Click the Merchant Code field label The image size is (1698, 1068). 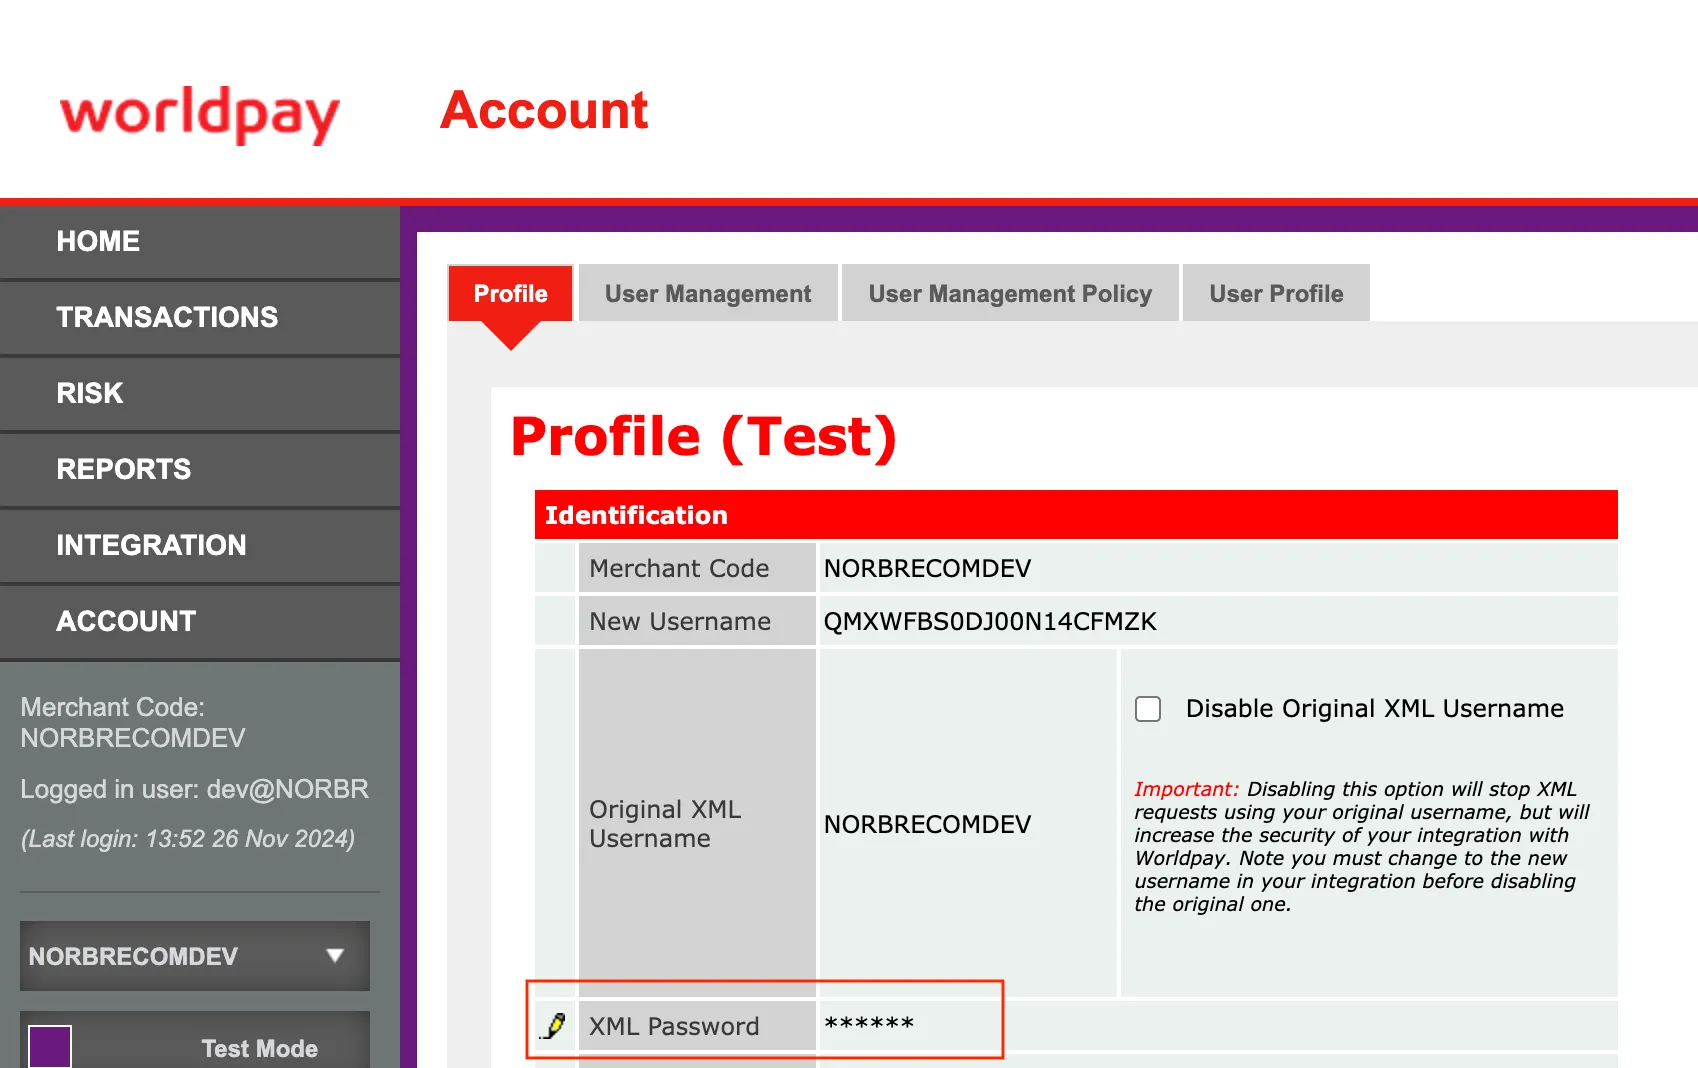[x=679, y=568]
